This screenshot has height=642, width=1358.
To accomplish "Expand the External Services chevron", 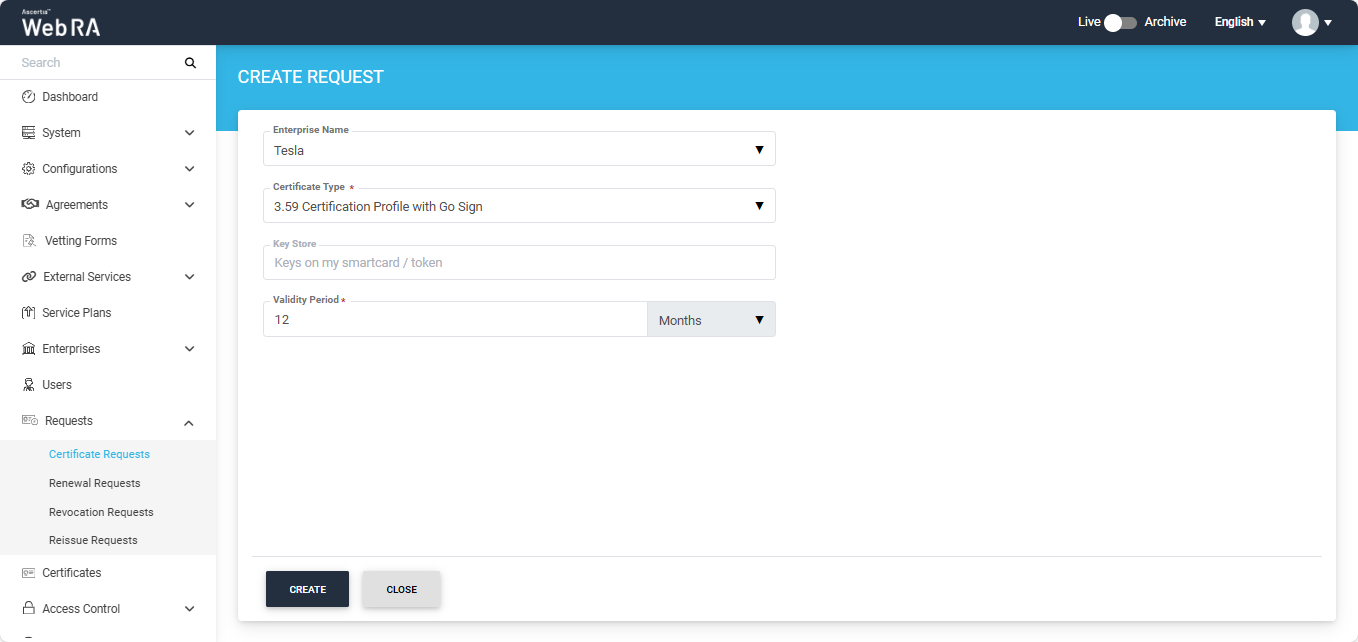I will coord(190,277).
